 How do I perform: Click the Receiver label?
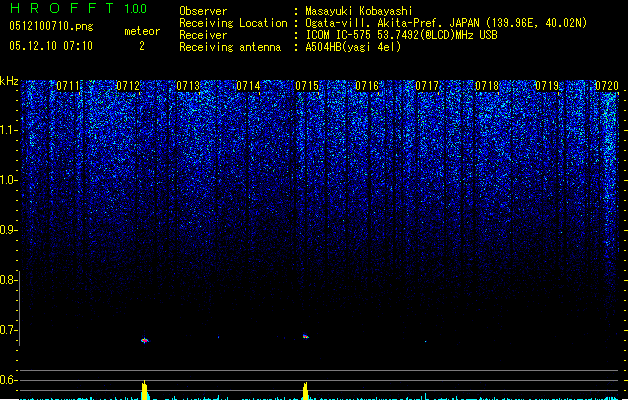pos(203,35)
